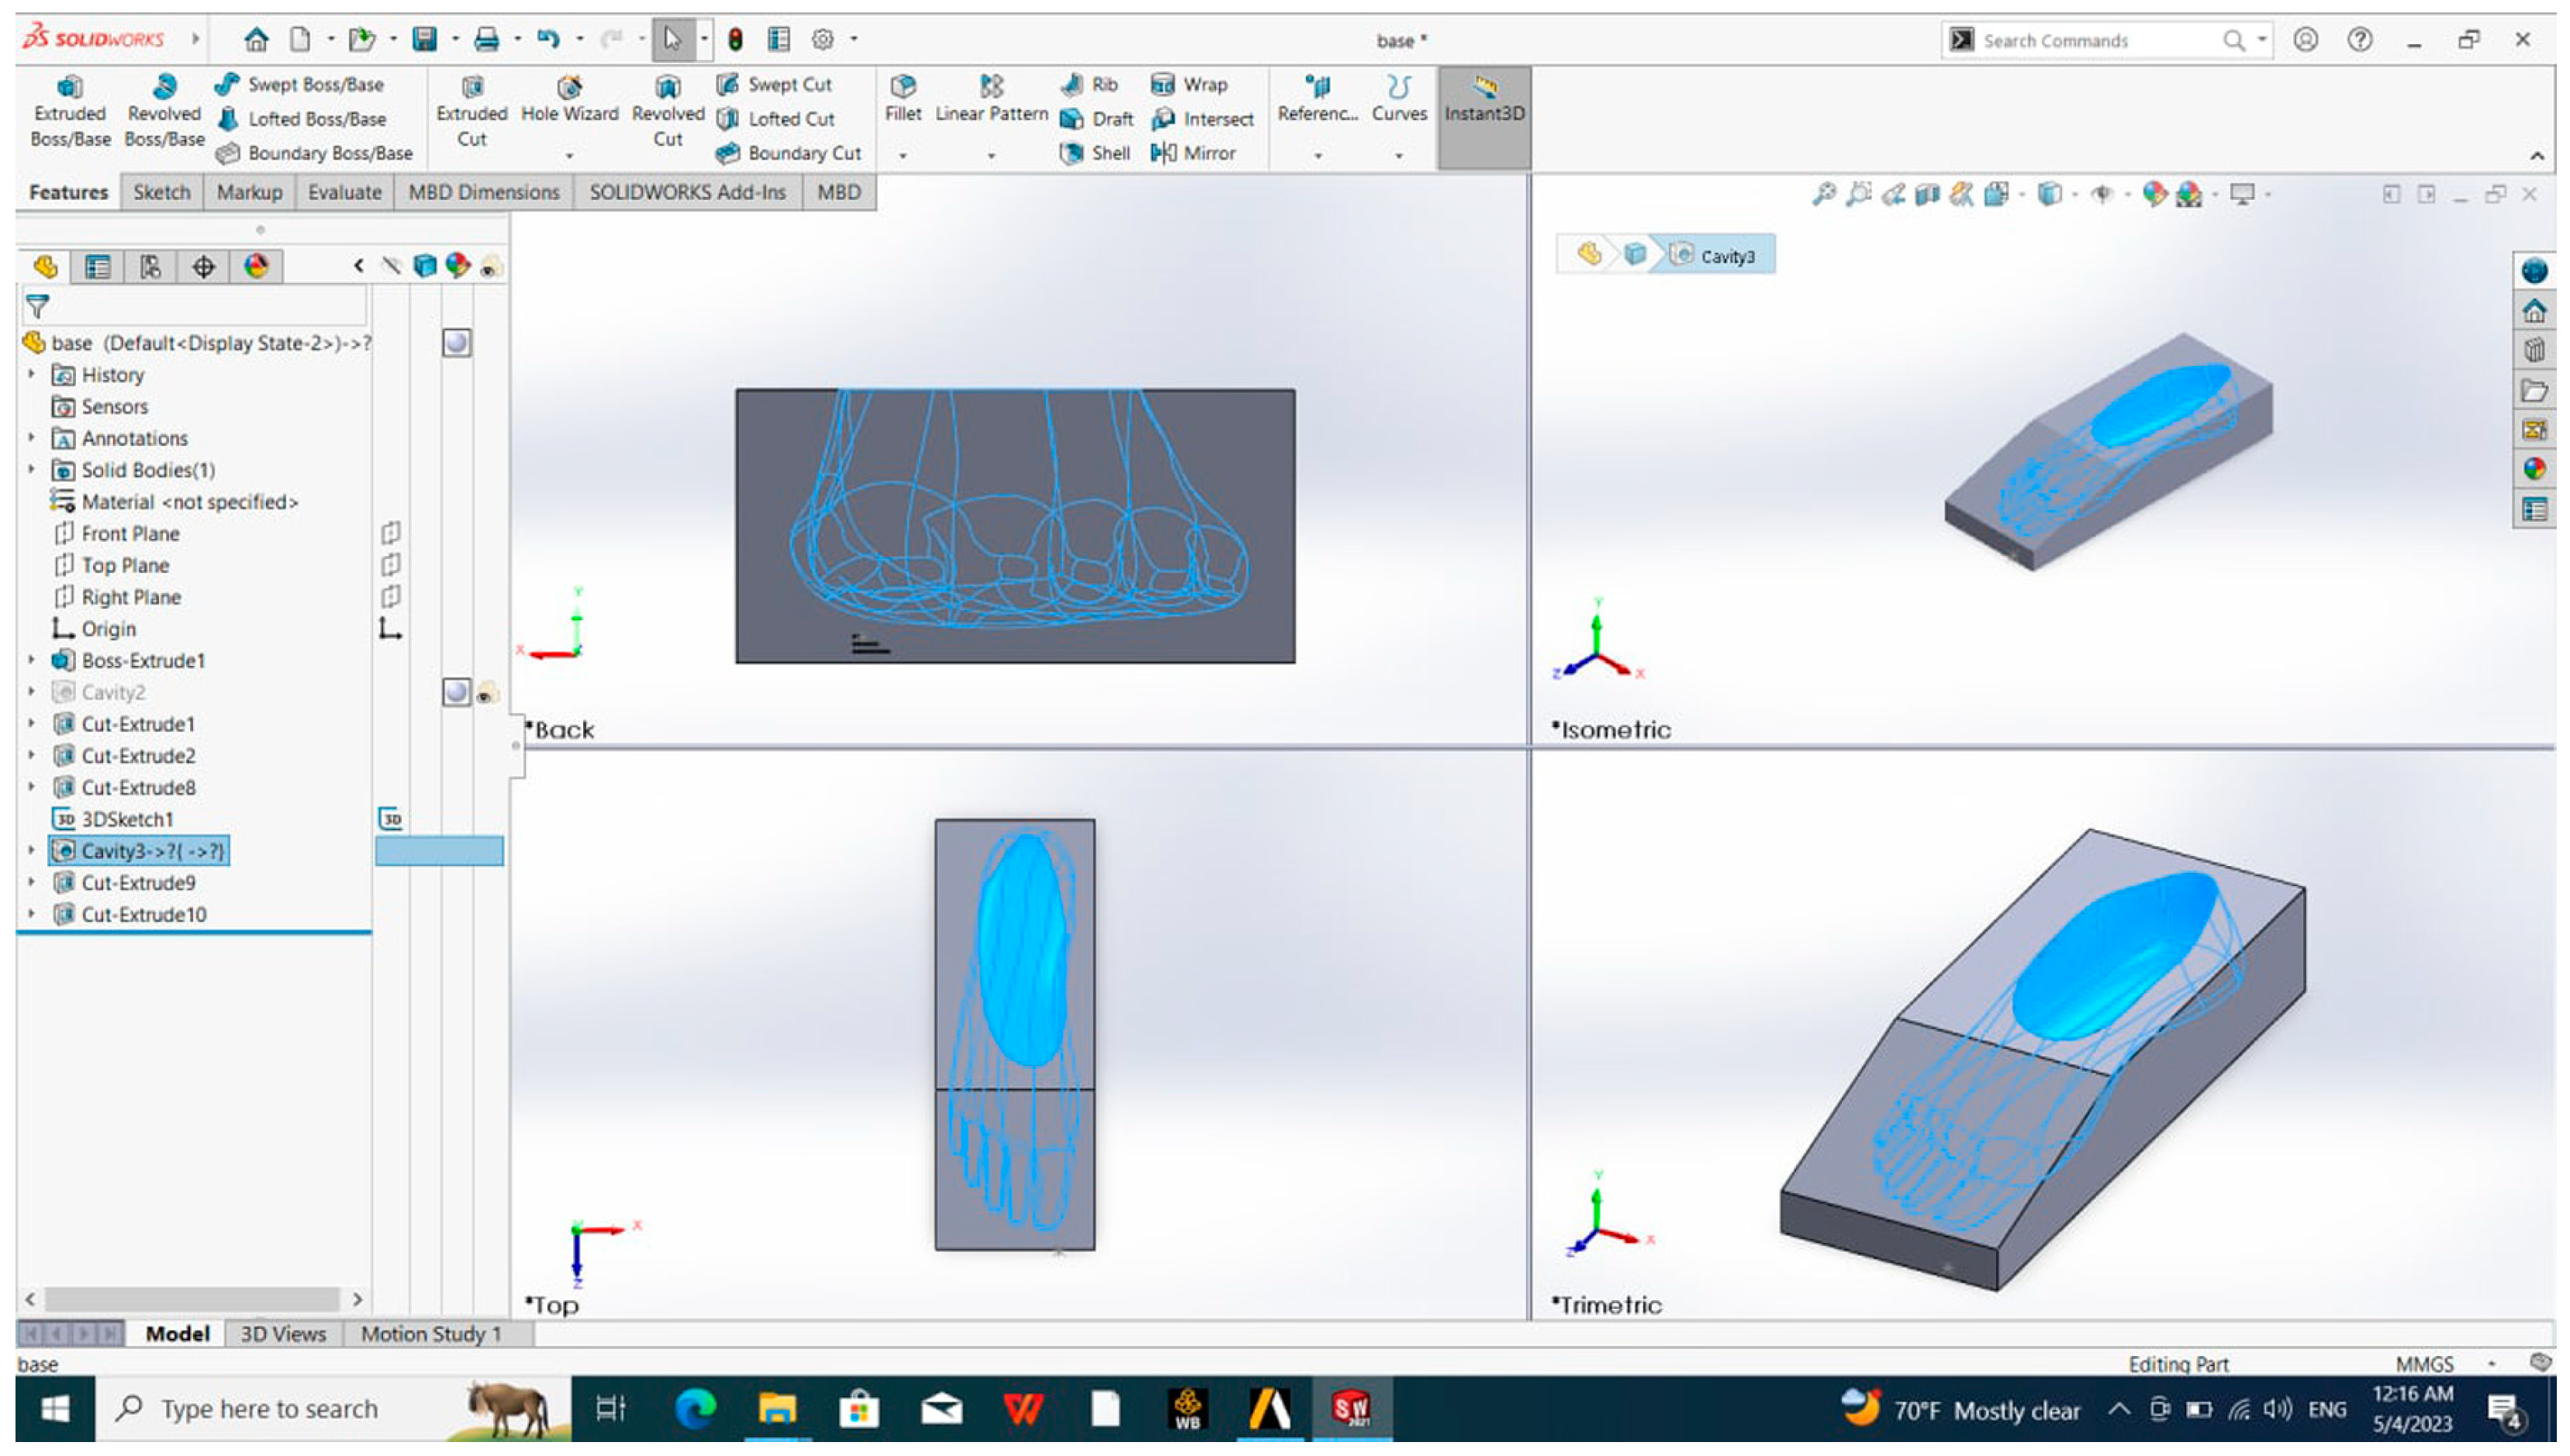Open the Linear Pattern dropdown arrow

991,155
